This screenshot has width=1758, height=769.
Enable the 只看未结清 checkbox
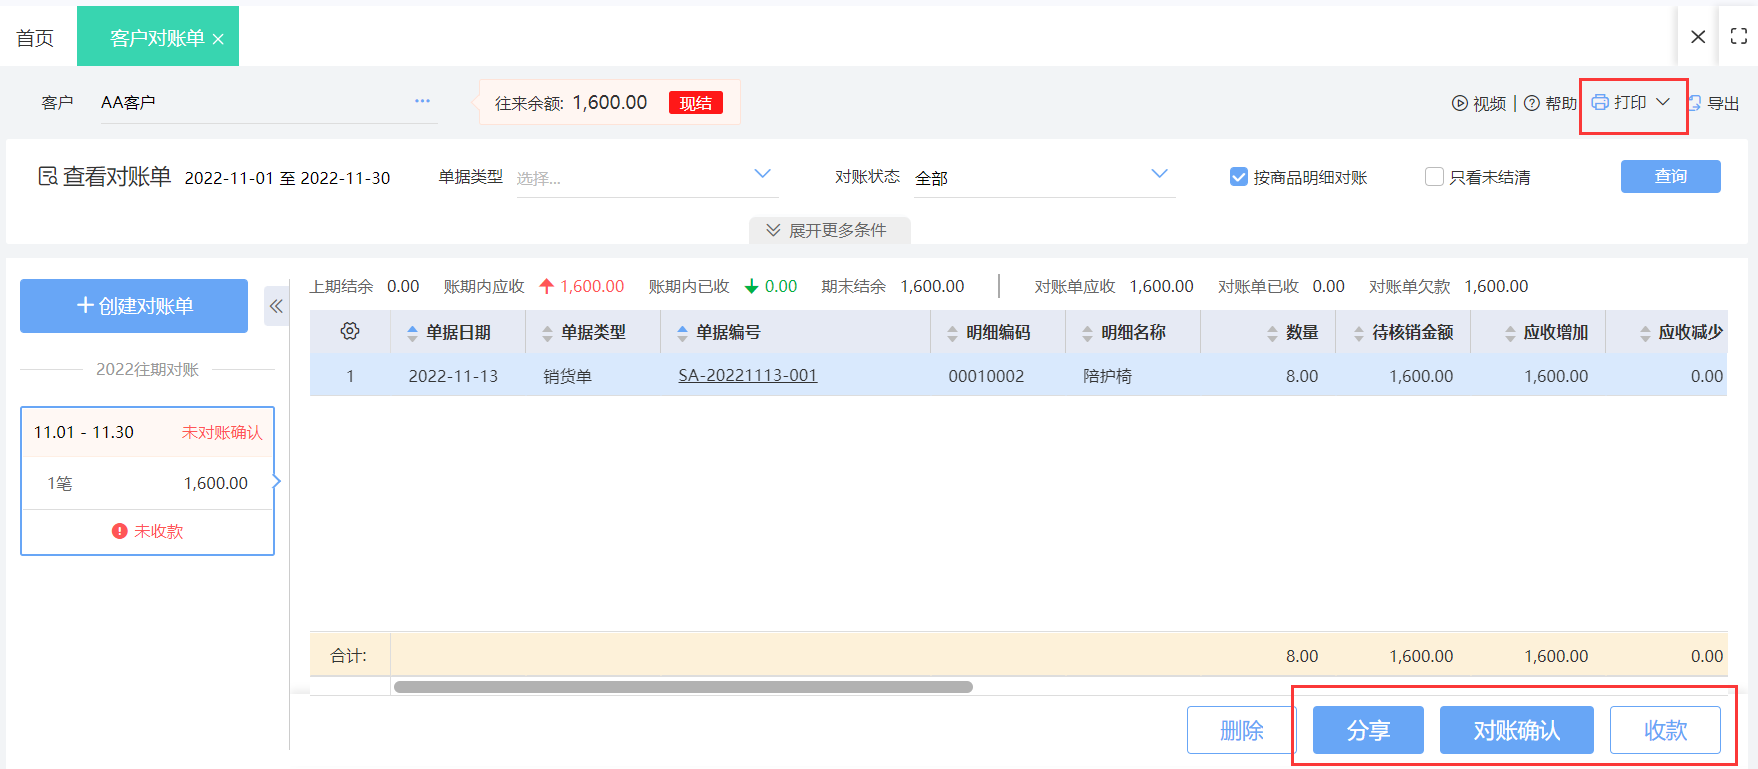pyautogui.click(x=1434, y=177)
